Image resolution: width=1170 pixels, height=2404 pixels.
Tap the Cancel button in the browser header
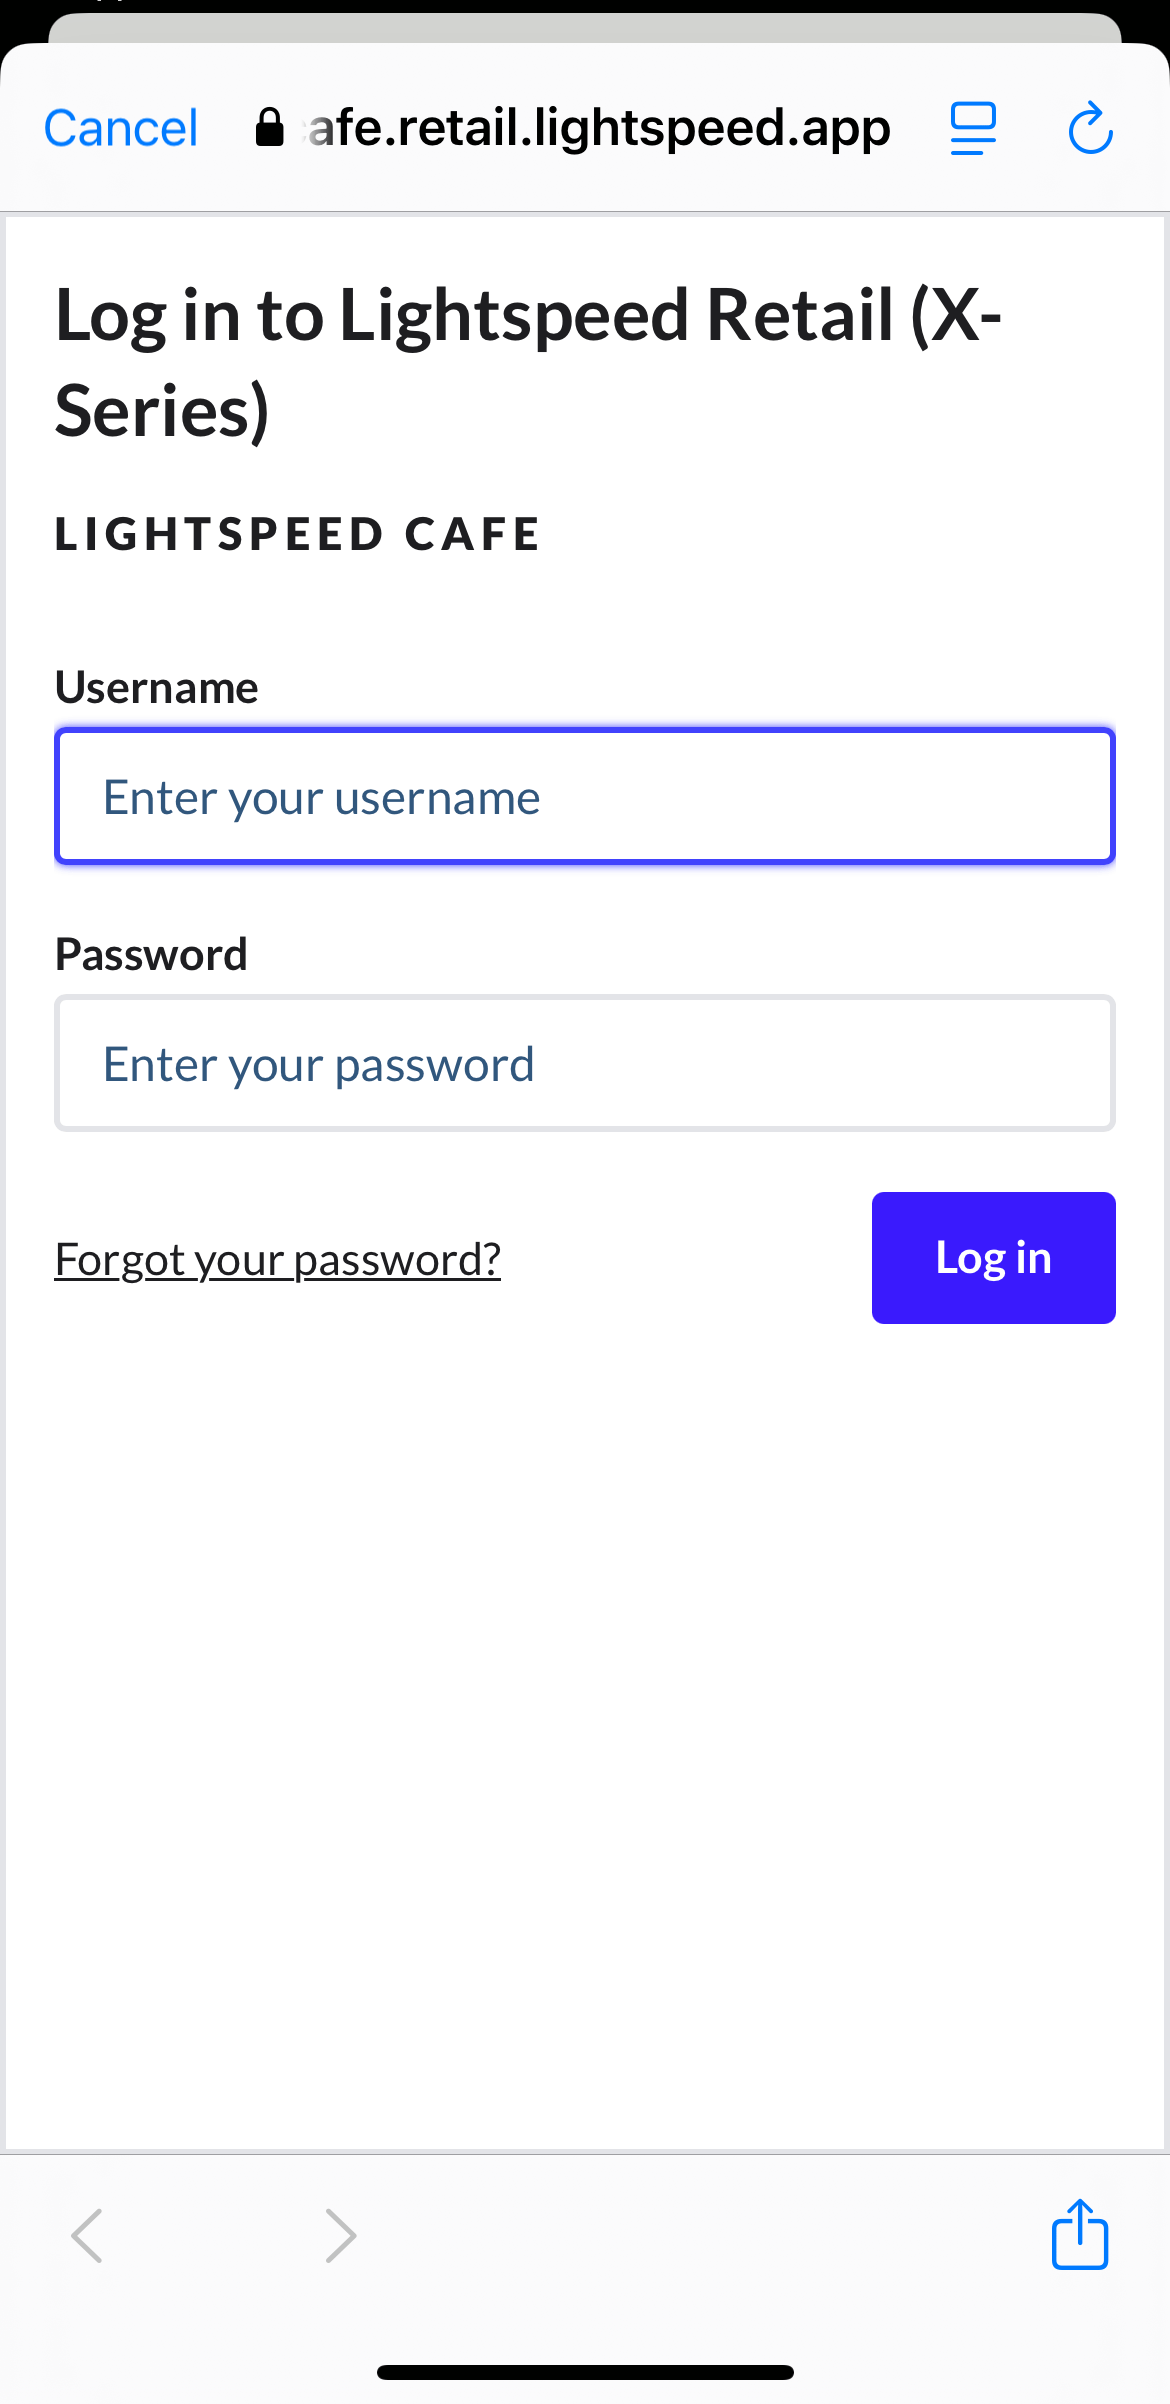click(121, 129)
